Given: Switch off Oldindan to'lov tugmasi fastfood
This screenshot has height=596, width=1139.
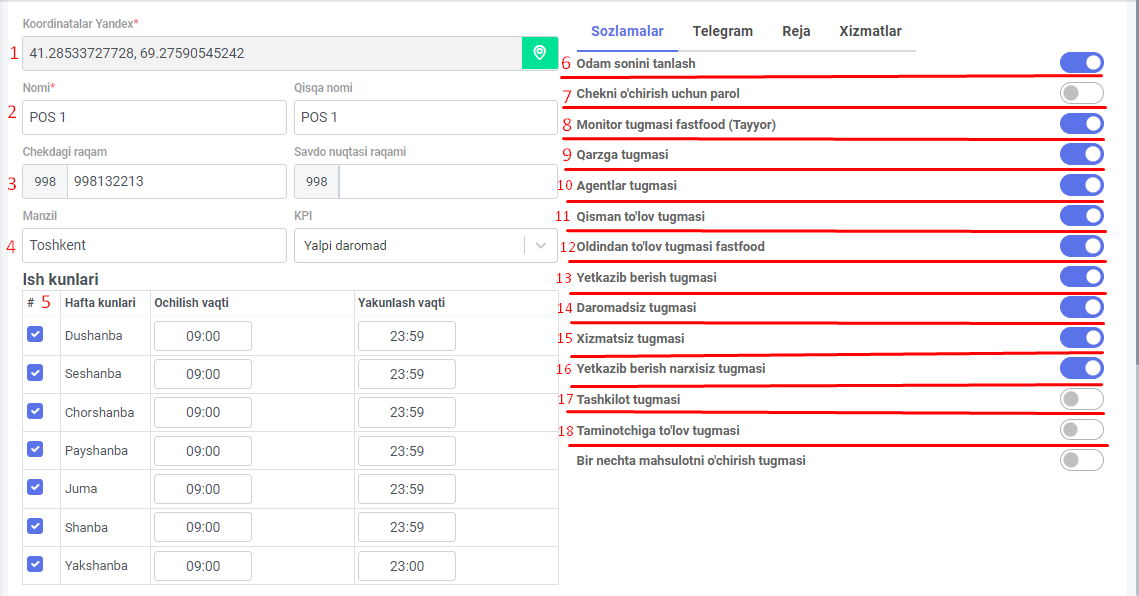Looking at the screenshot, I should 1082,246.
